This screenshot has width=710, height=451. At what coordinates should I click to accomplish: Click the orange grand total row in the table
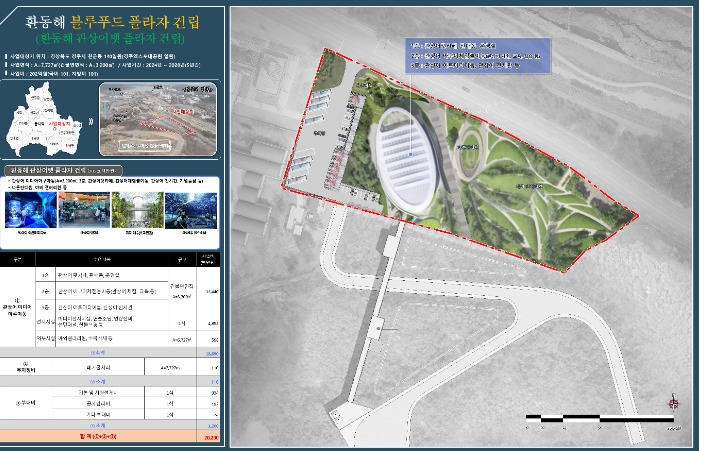point(111,437)
